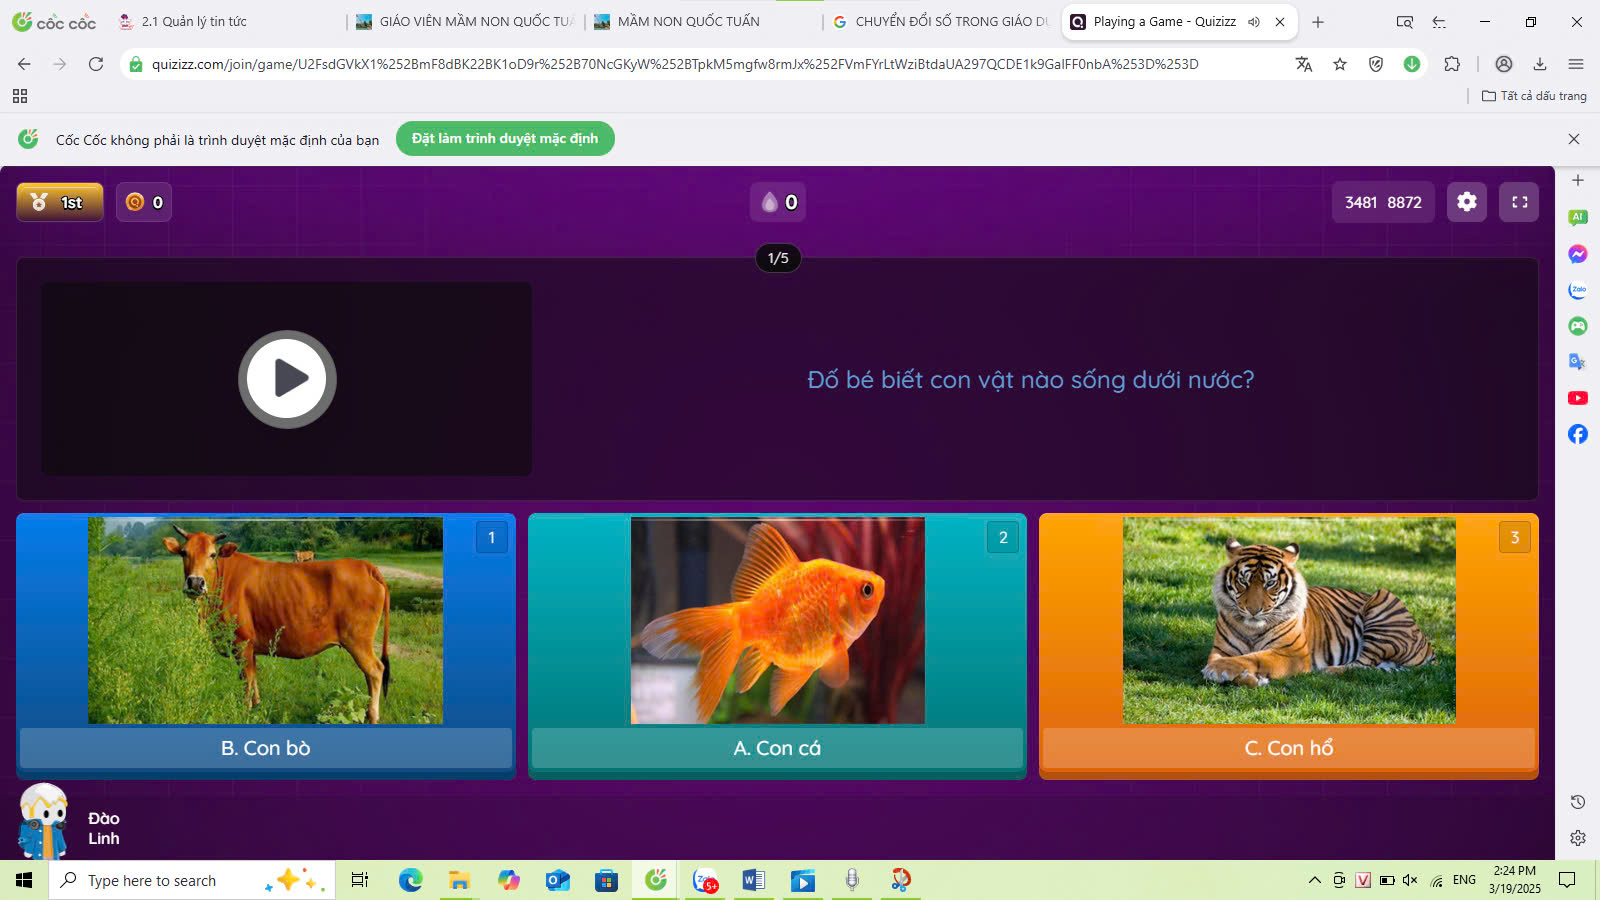Select answer A. Con cá
The width and height of the screenshot is (1600, 900).
tap(777, 748)
